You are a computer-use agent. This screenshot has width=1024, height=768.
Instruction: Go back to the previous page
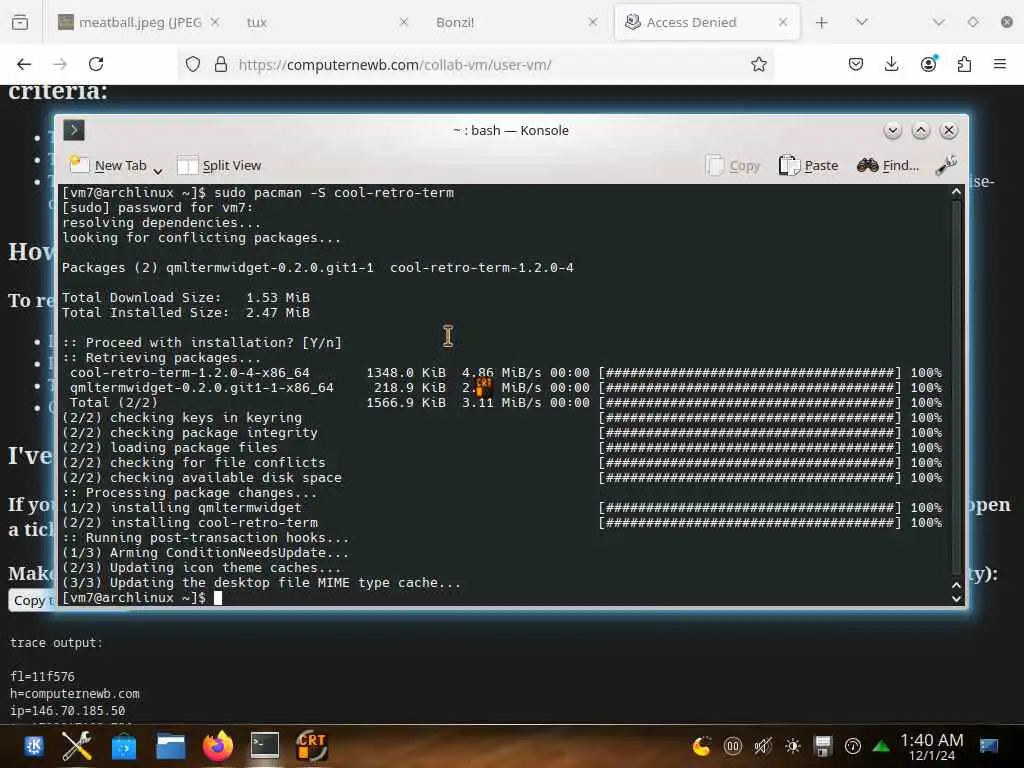(x=24, y=64)
